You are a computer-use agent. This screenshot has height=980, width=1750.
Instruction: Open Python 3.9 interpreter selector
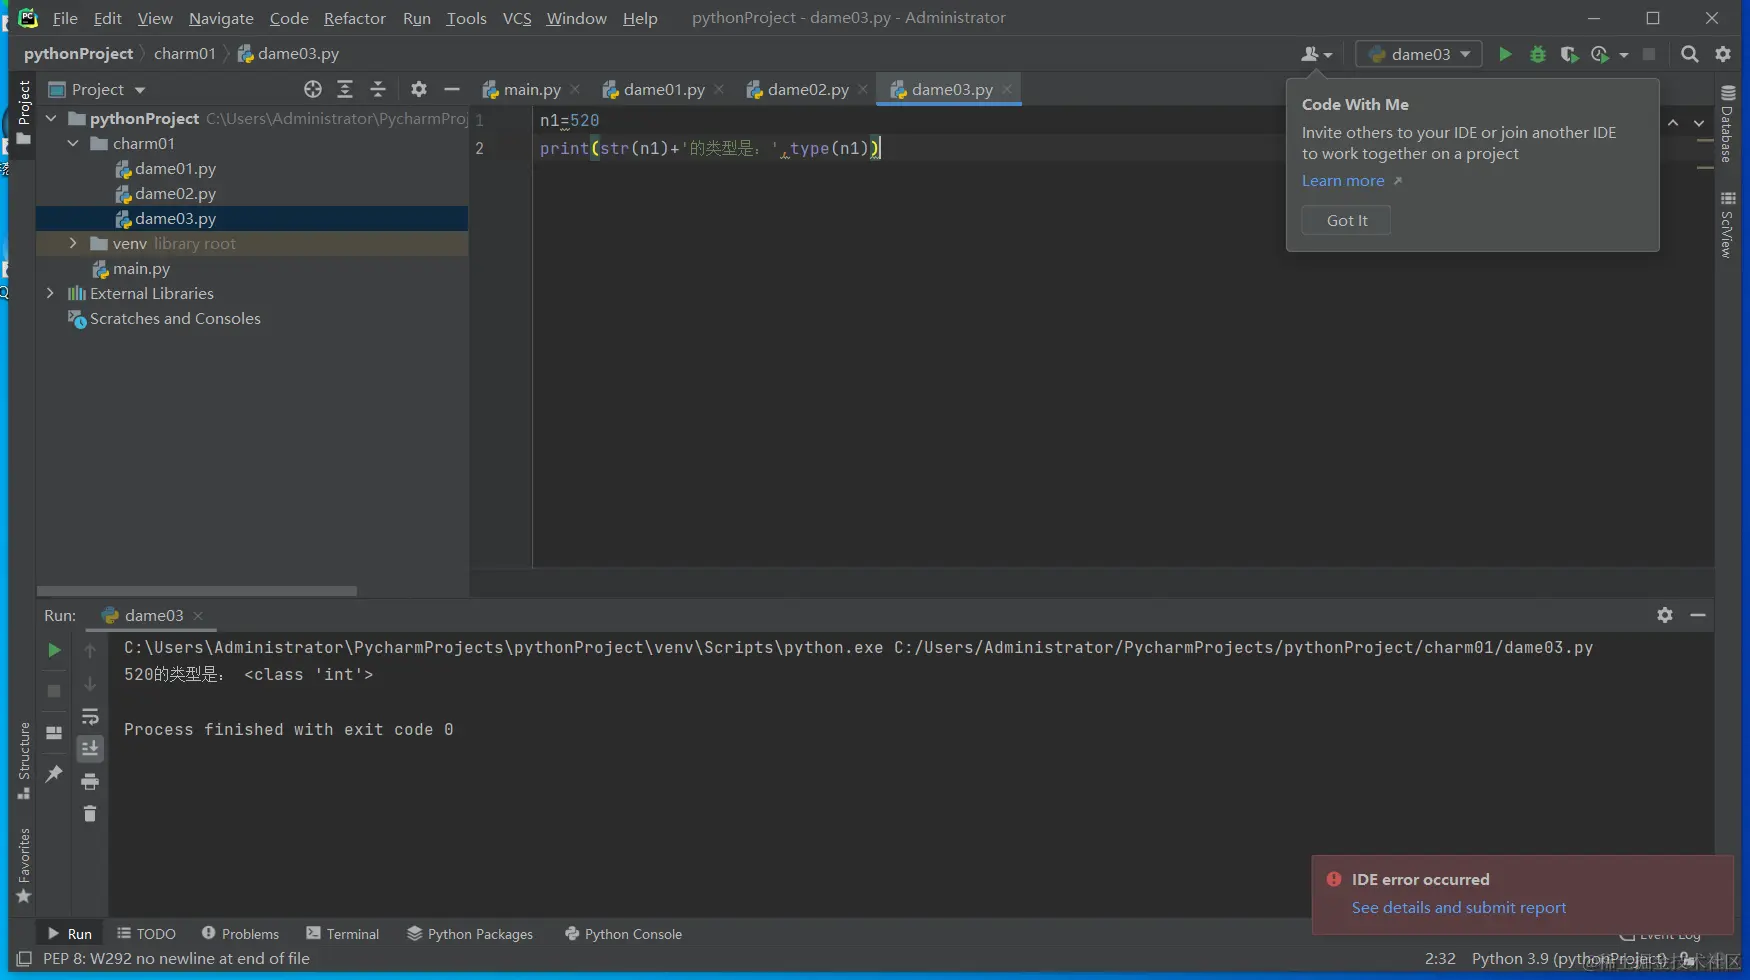tap(1568, 958)
